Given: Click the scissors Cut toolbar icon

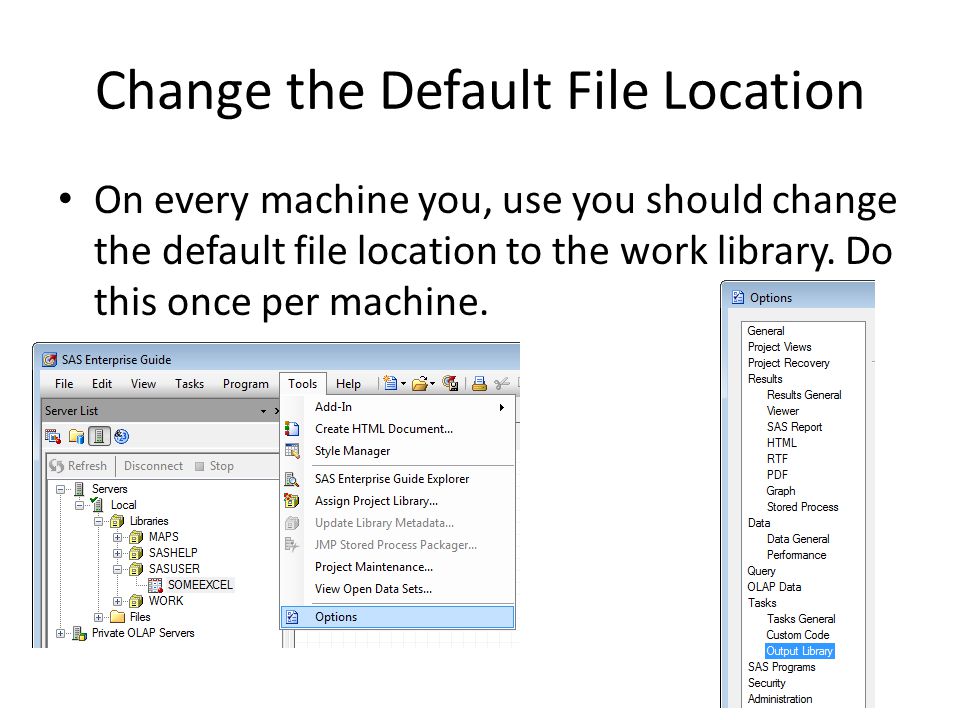Looking at the screenshot, I should click(502, 384).
